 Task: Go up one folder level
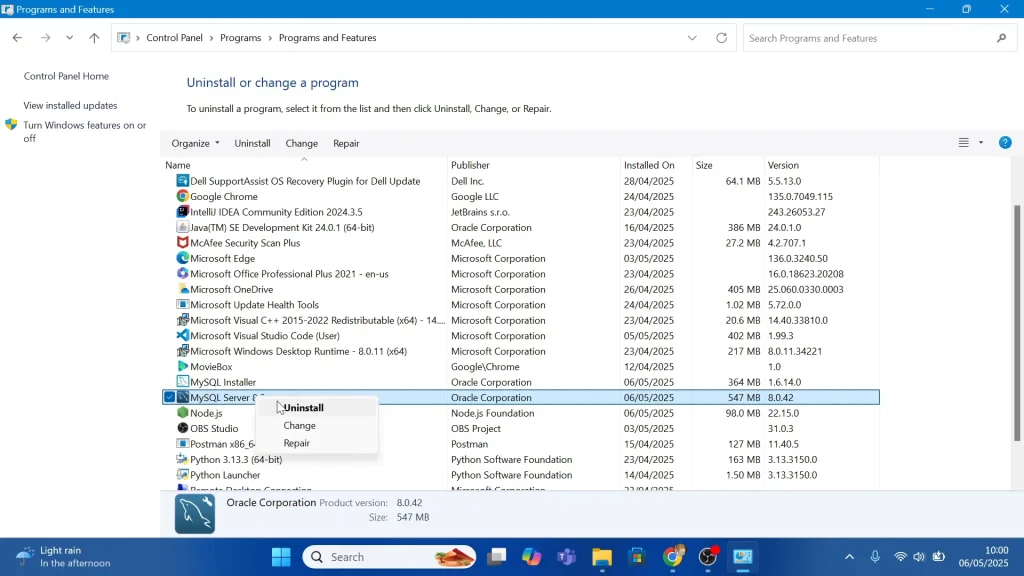[94, 38]
